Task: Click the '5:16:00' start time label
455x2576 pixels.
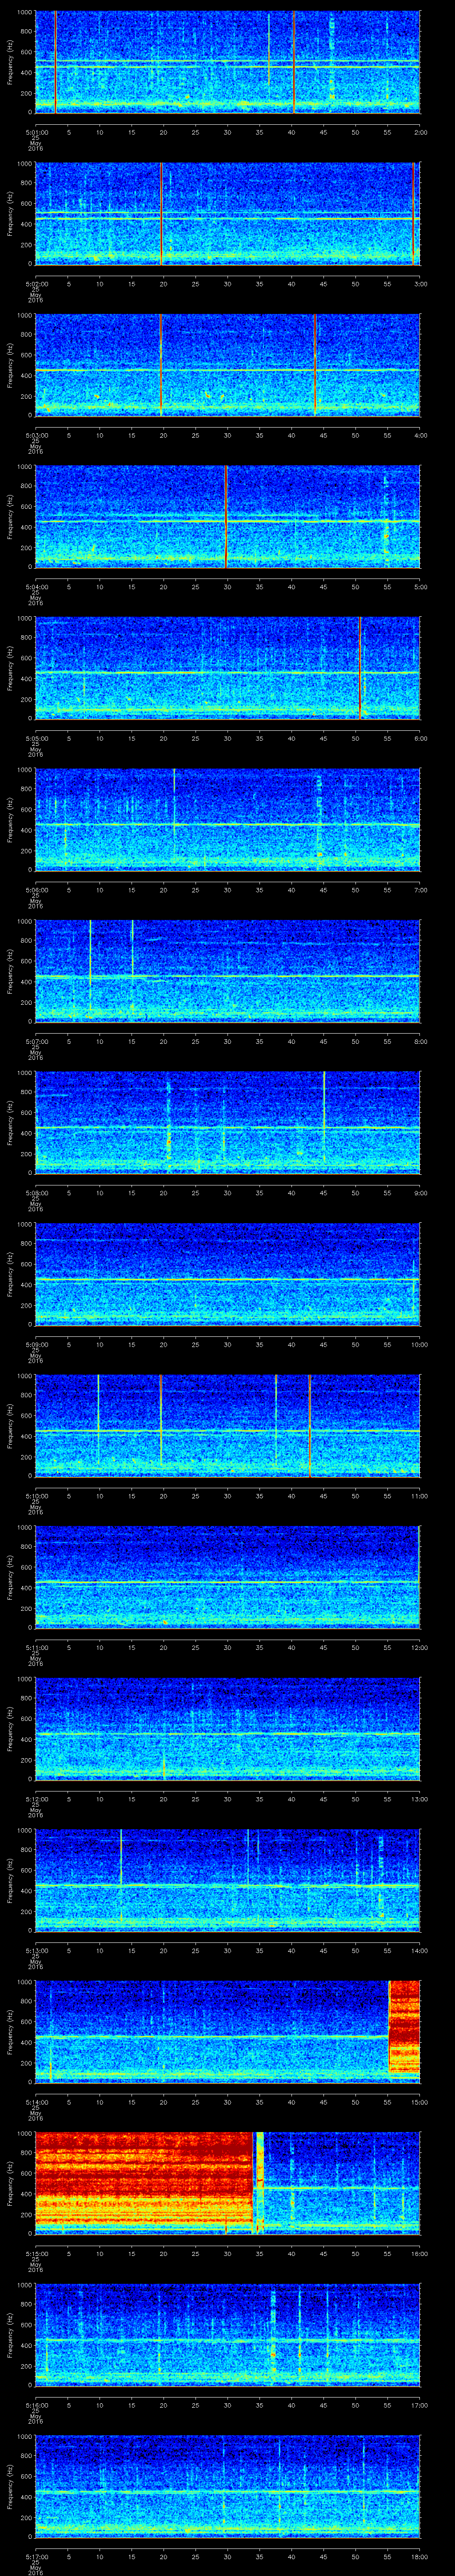Action: click(37, 2405)
